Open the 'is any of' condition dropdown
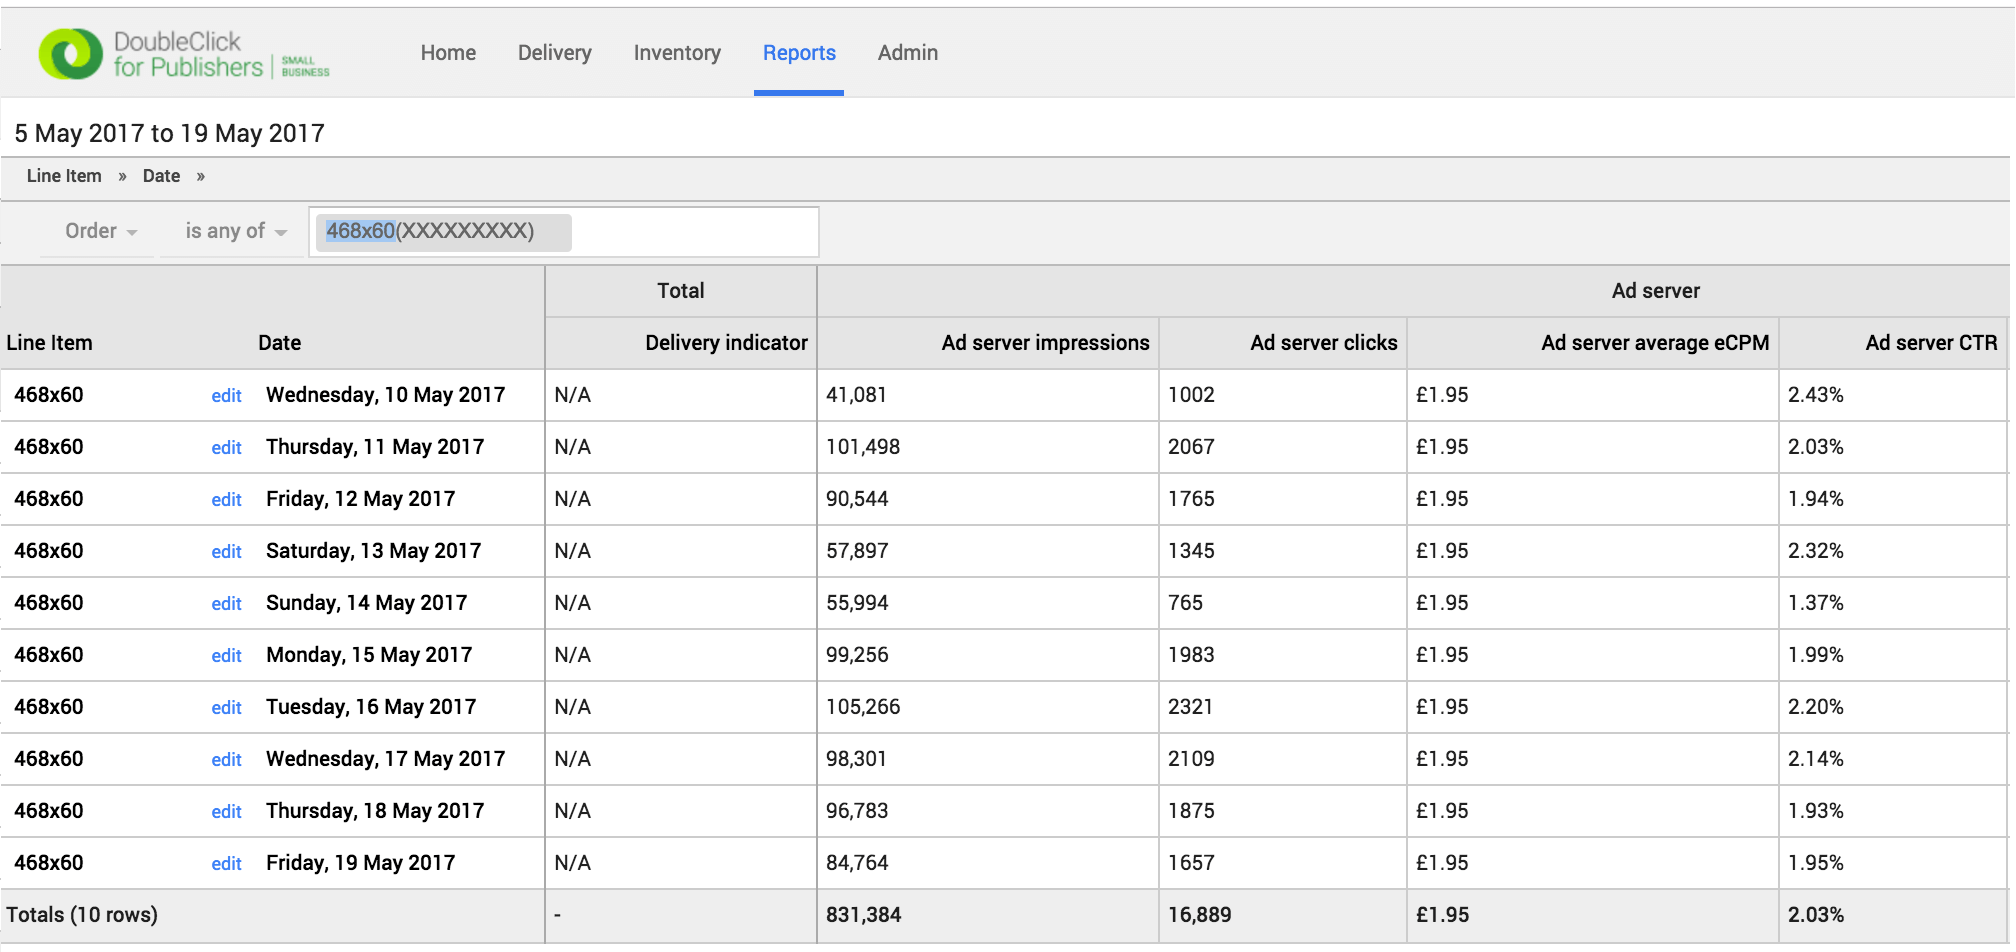The width and height of the screenshot is (2016, 952). point(236,231)
